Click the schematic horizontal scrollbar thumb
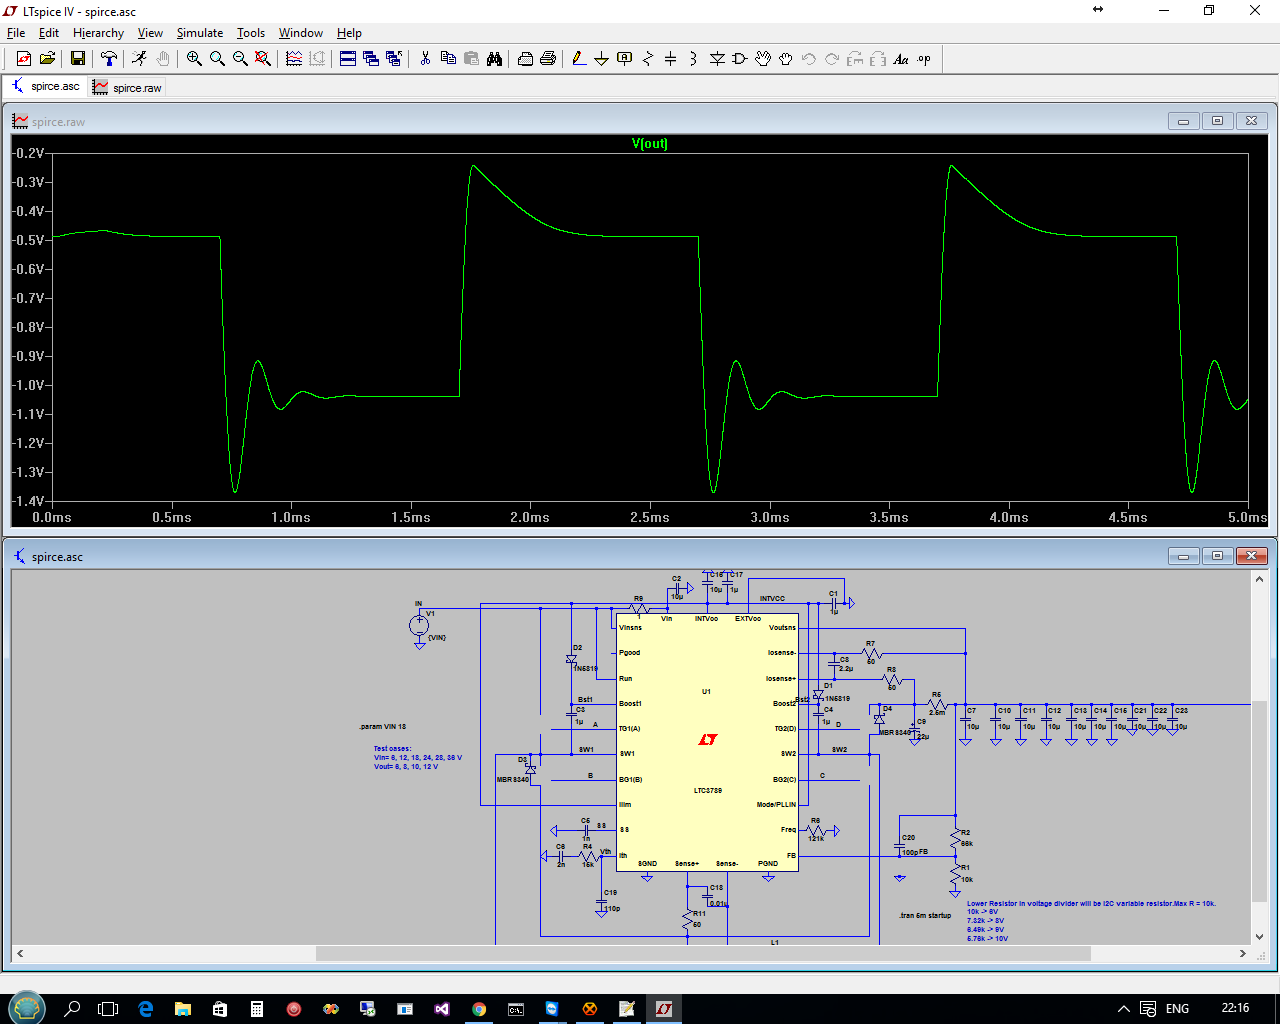Screen dimensions: 1280x1024 (x=703, y=954)
